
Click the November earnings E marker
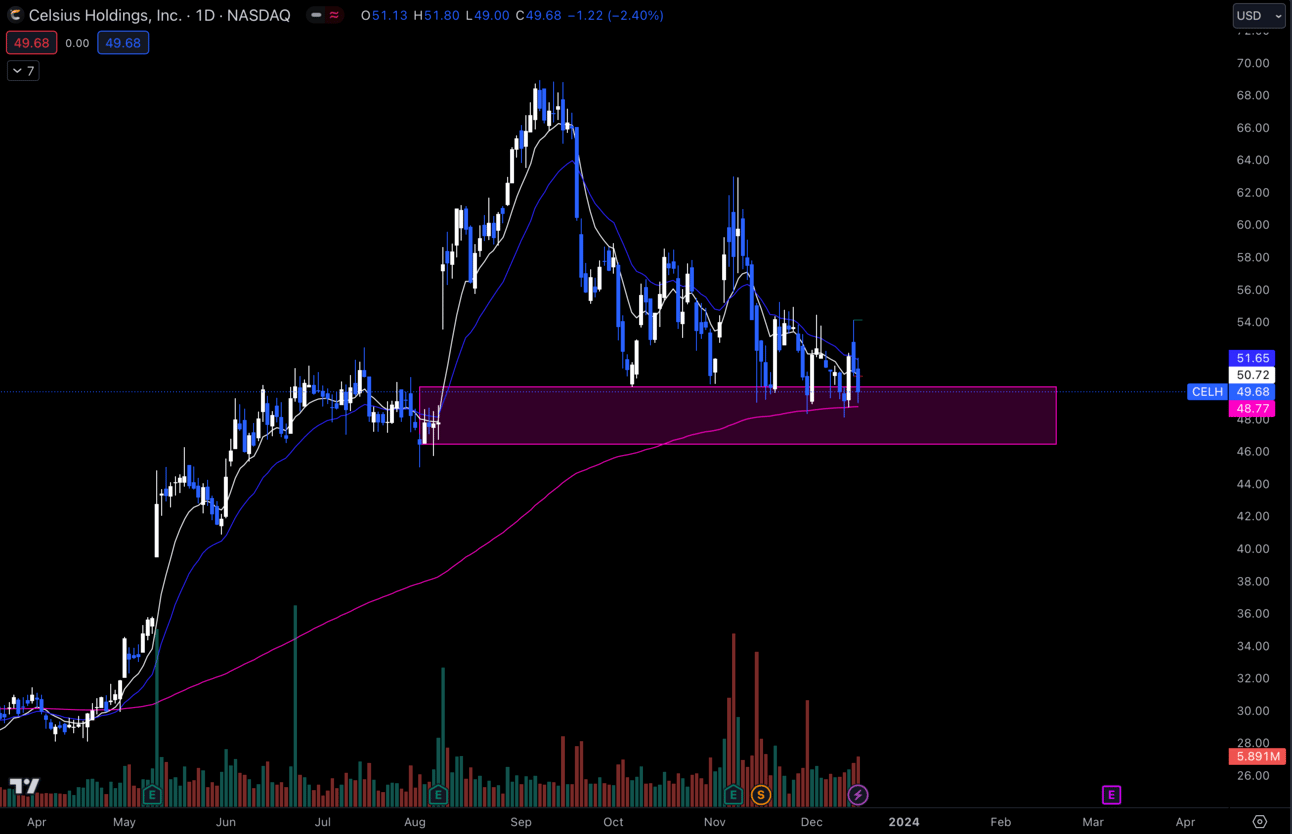point(733,795)
